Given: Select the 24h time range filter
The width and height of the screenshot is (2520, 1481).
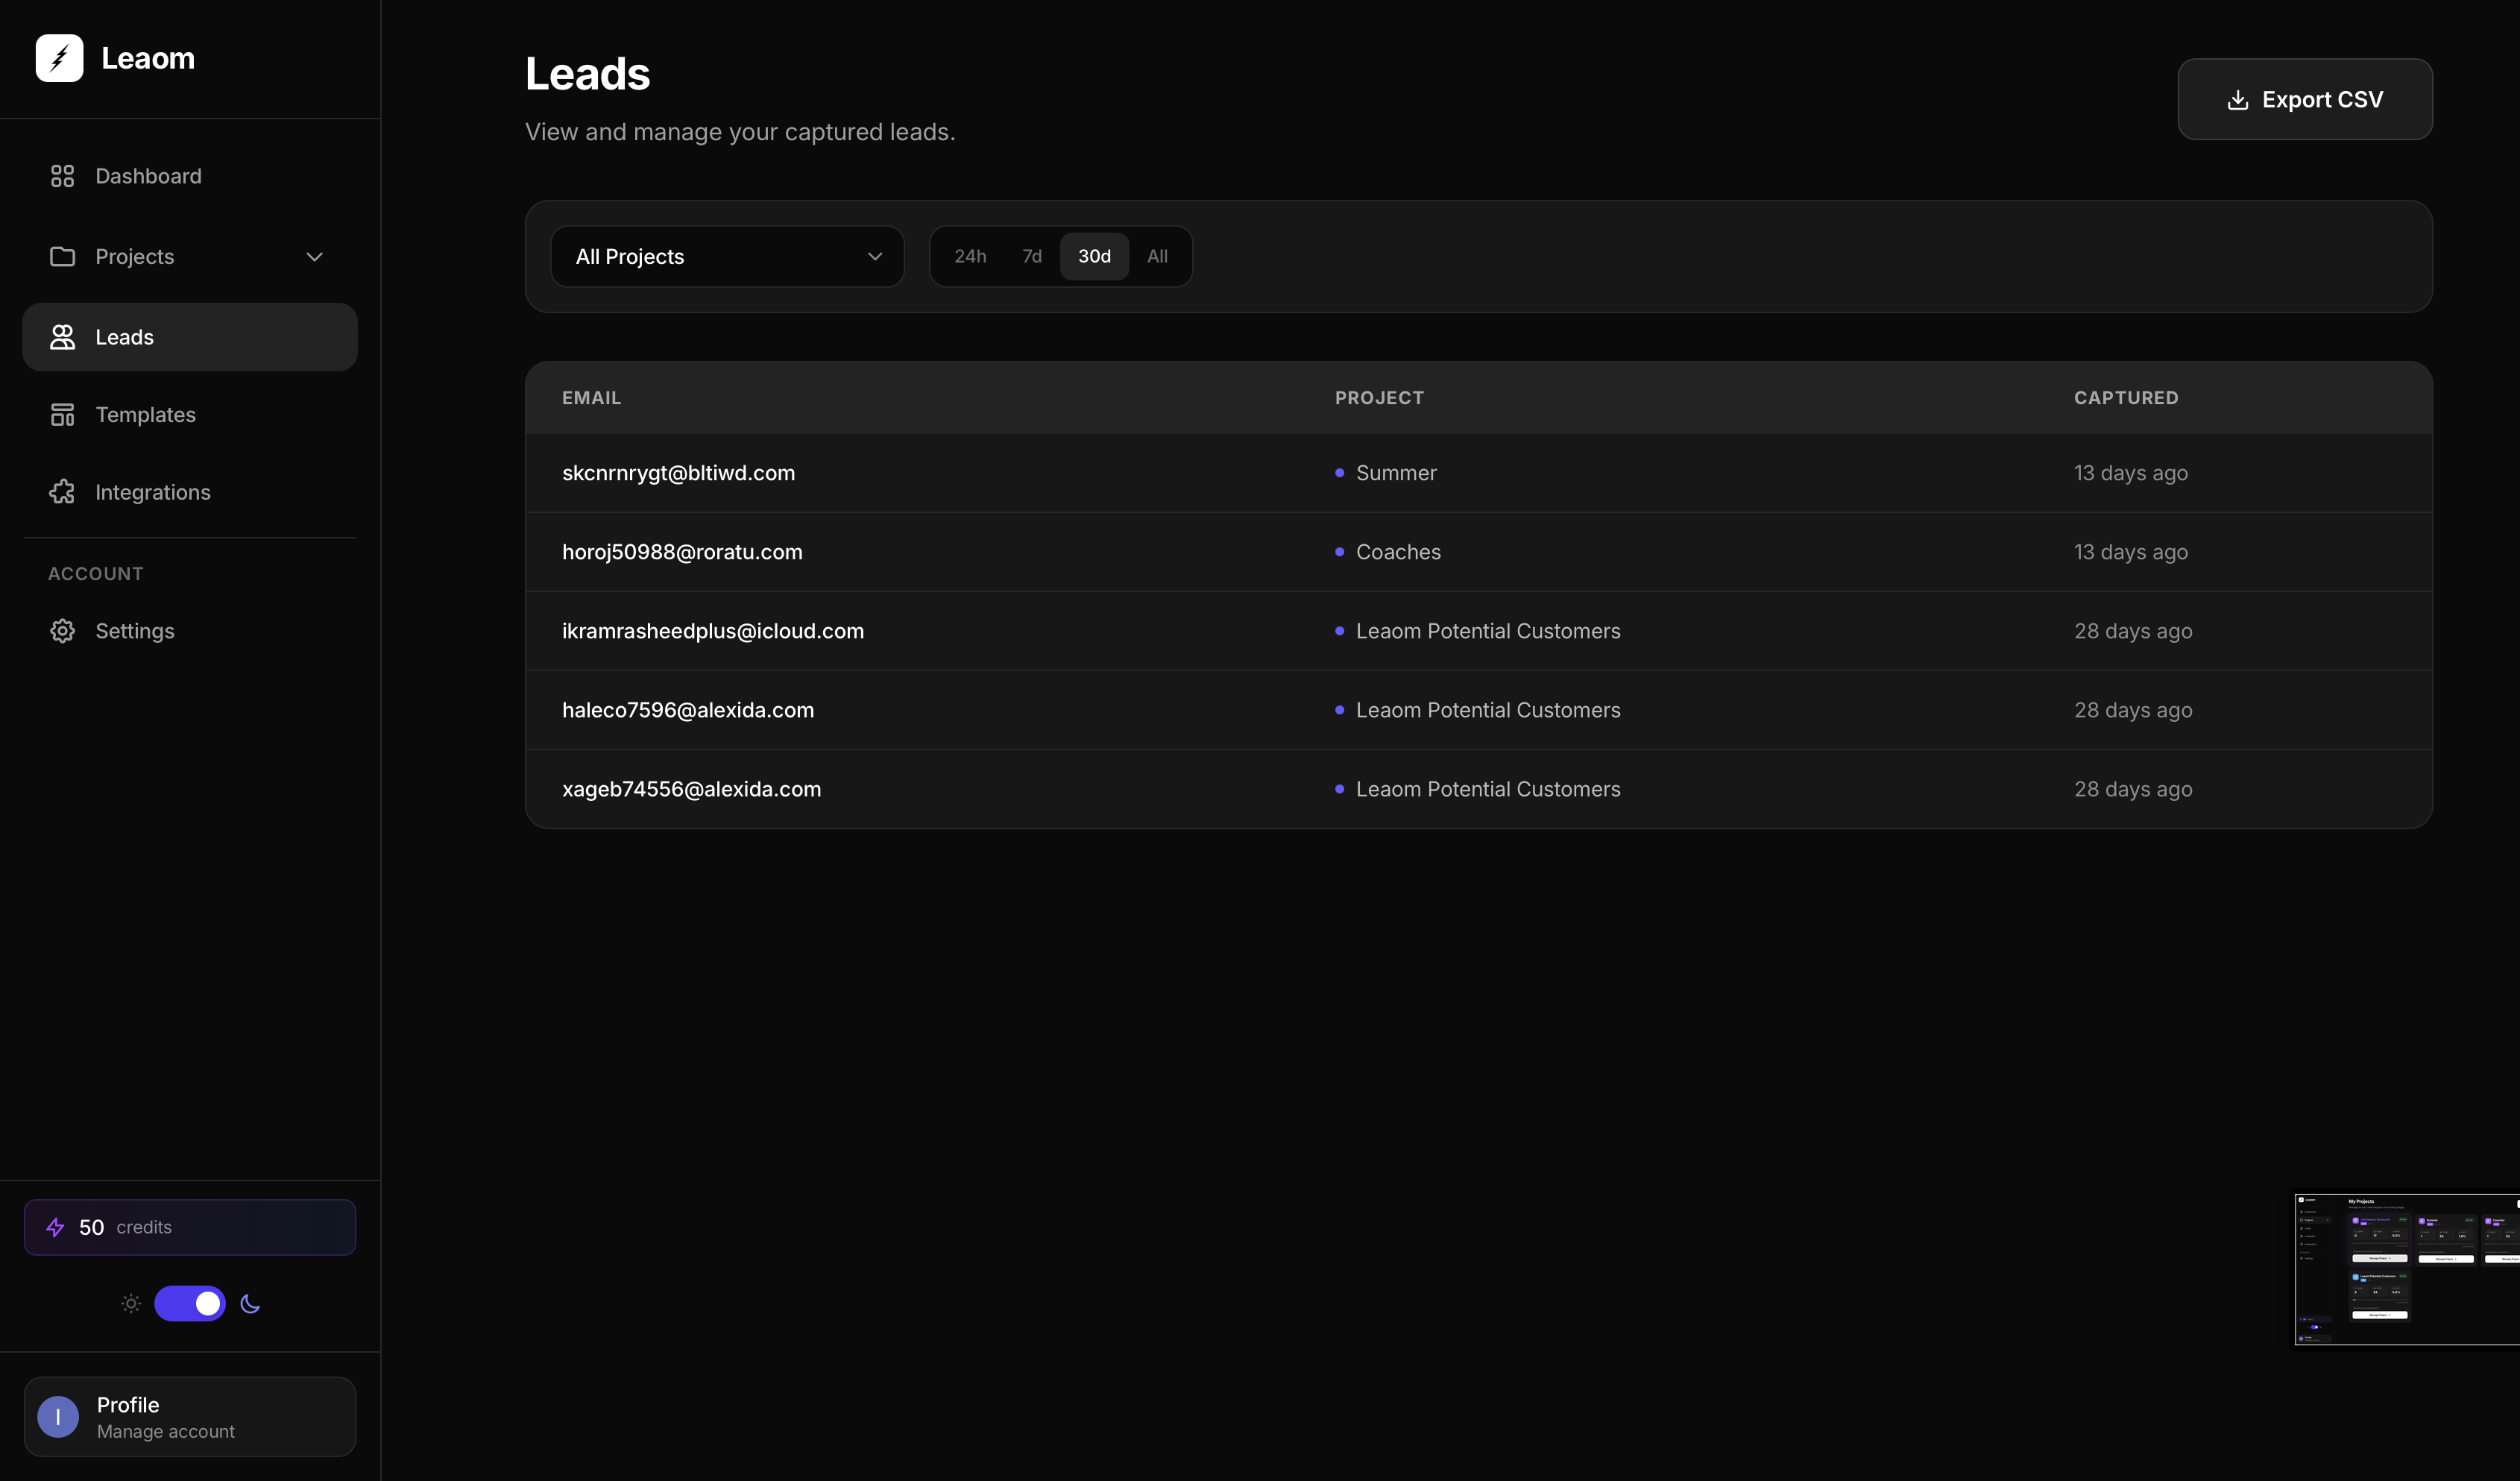Looking at the screenshot, I should pos(969,256).
